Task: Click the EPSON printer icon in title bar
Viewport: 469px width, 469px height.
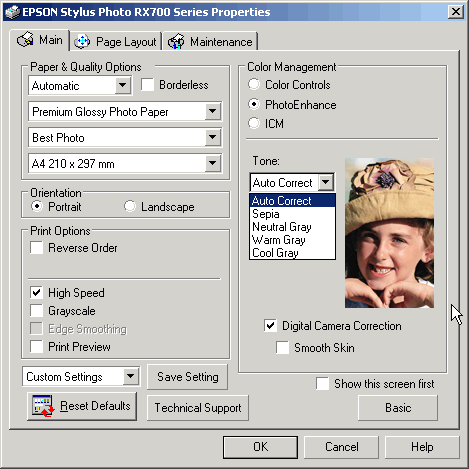Action: point(13,12)
